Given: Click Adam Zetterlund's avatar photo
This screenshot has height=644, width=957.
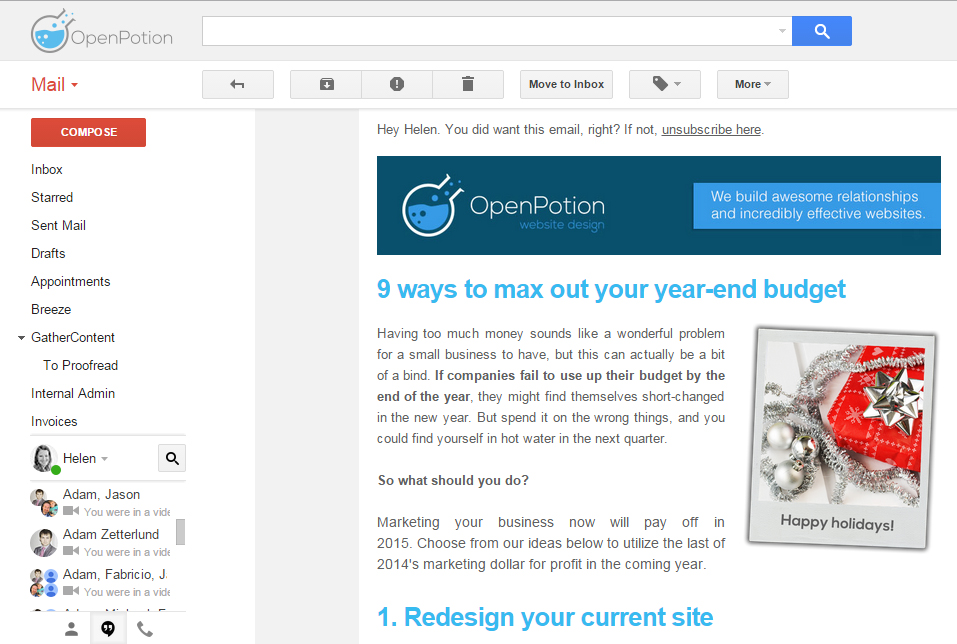Looking at the screenshot, I should (x=44, y=543).
